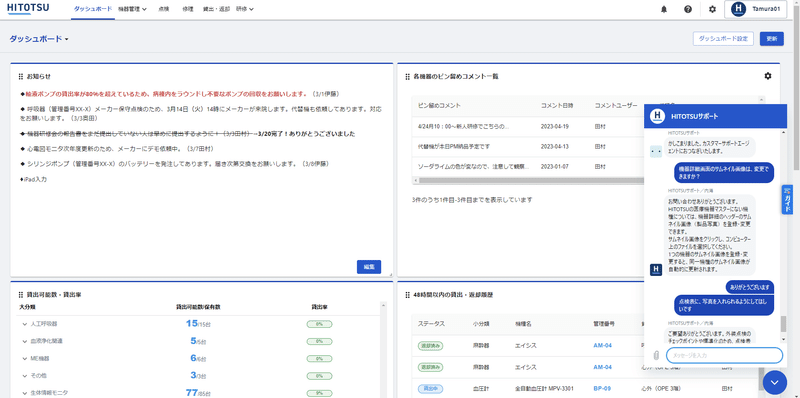This screenshot has height=398, width=800.
Task: Click the paperclip attachment icon in chat
Action: (657, 355)
